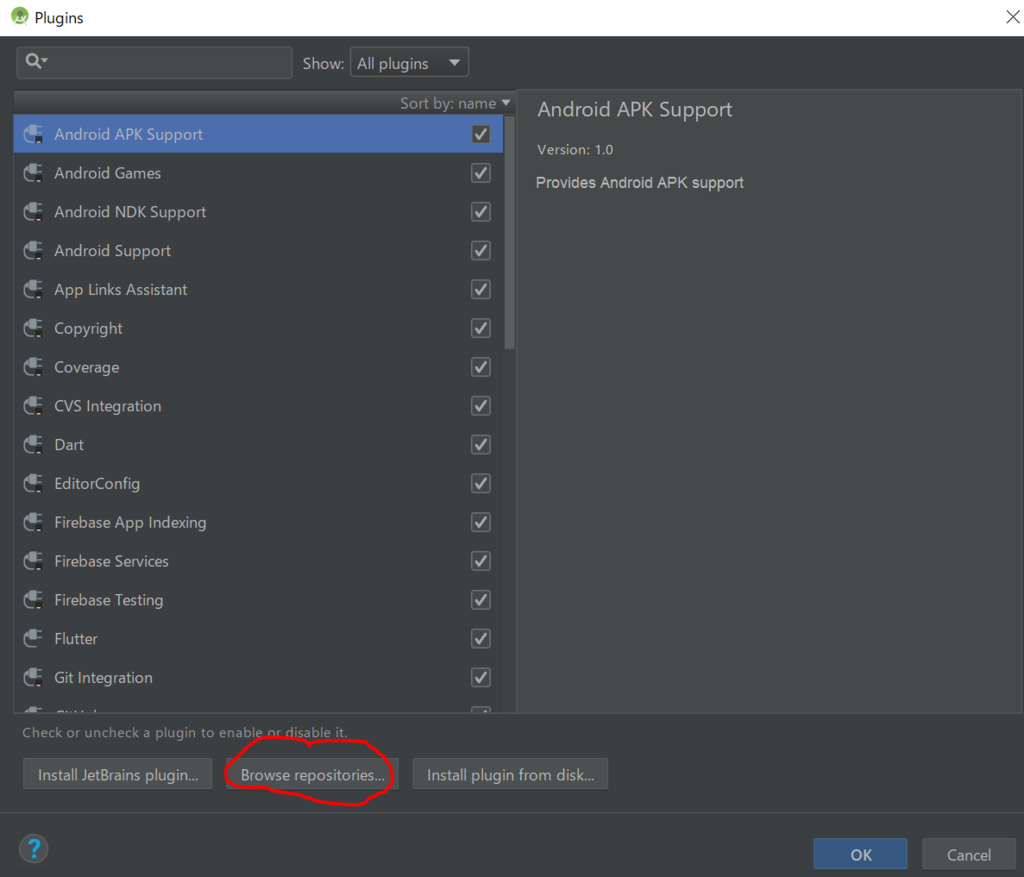Disable the Copyright plugin checkbox

481,328
